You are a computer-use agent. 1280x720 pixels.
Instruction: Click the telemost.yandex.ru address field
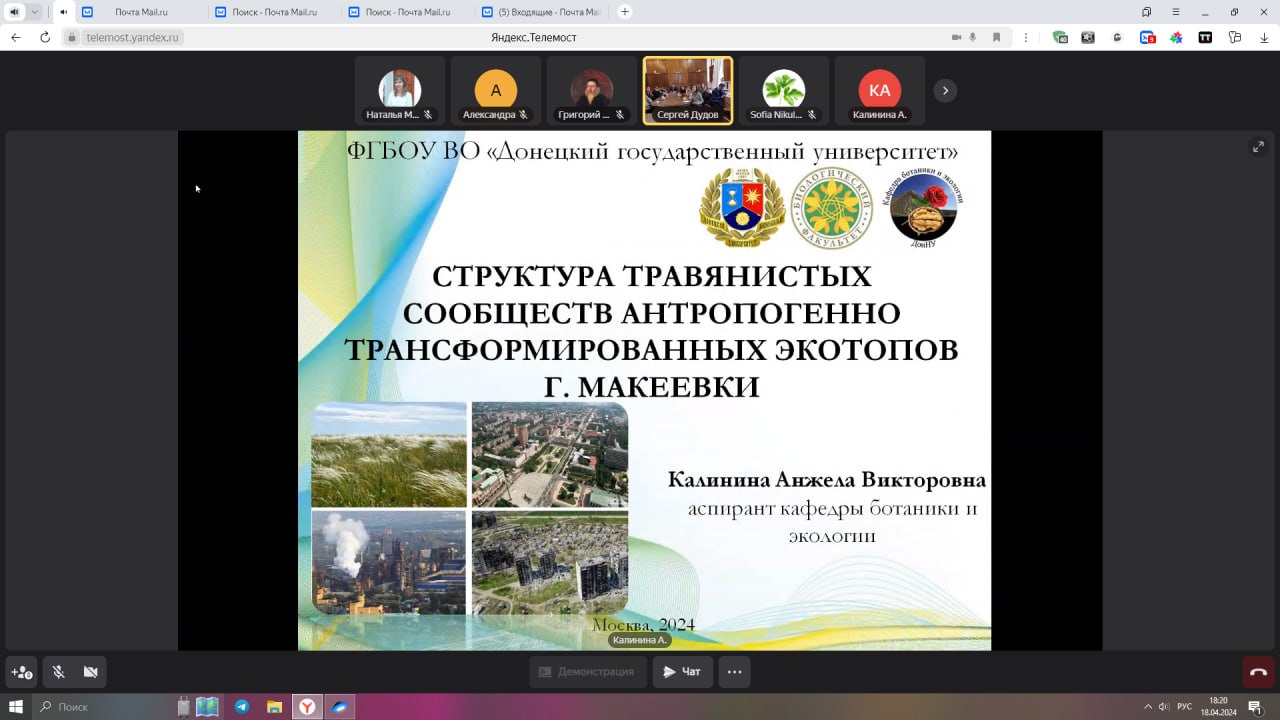click(133, 37)
